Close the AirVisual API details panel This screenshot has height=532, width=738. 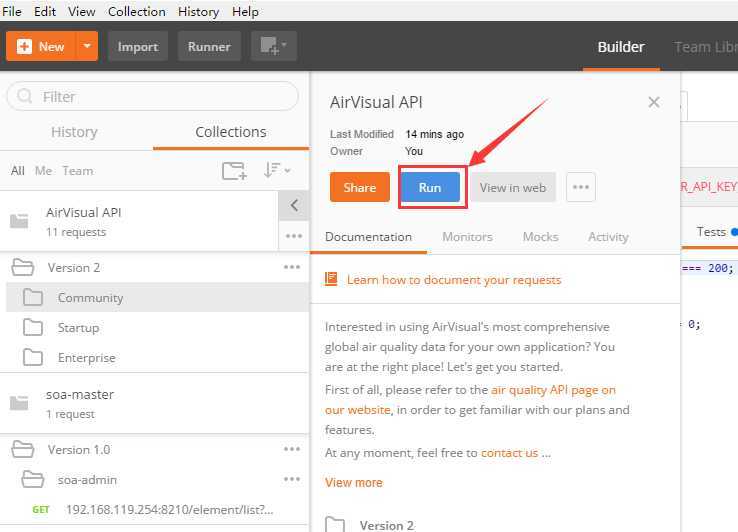[x=654, y=102]
